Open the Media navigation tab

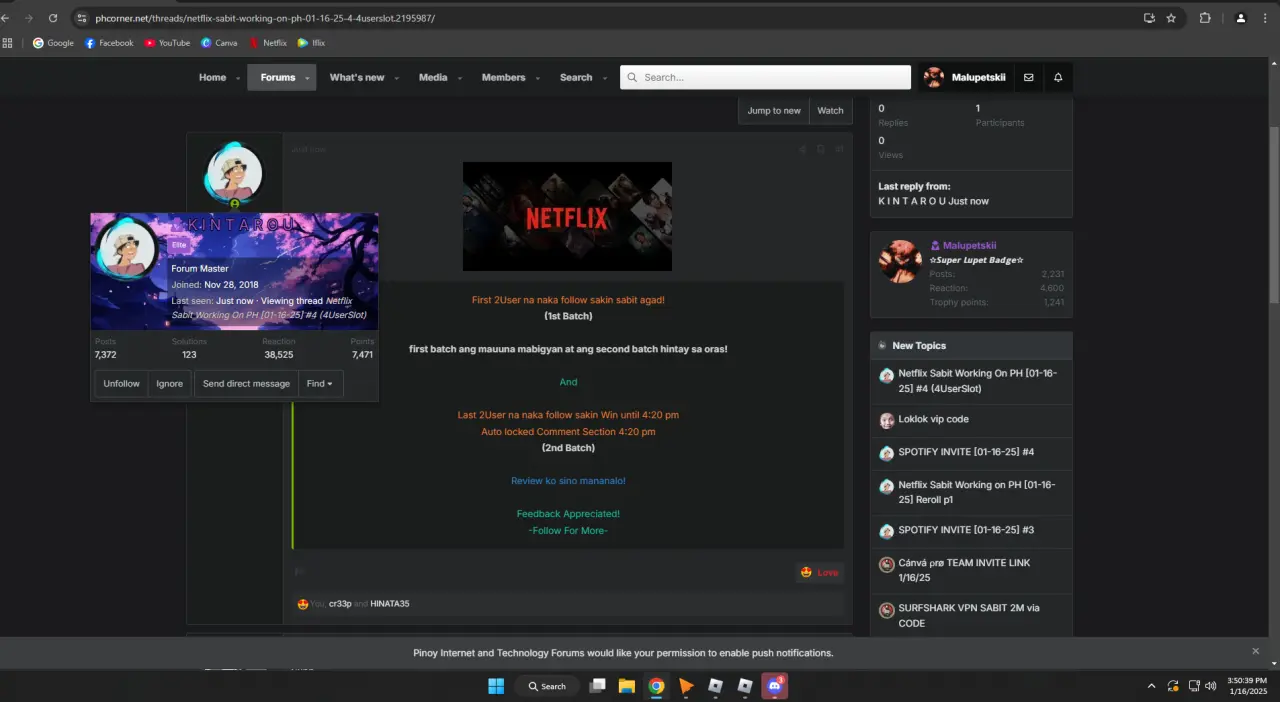coord(433,78)
